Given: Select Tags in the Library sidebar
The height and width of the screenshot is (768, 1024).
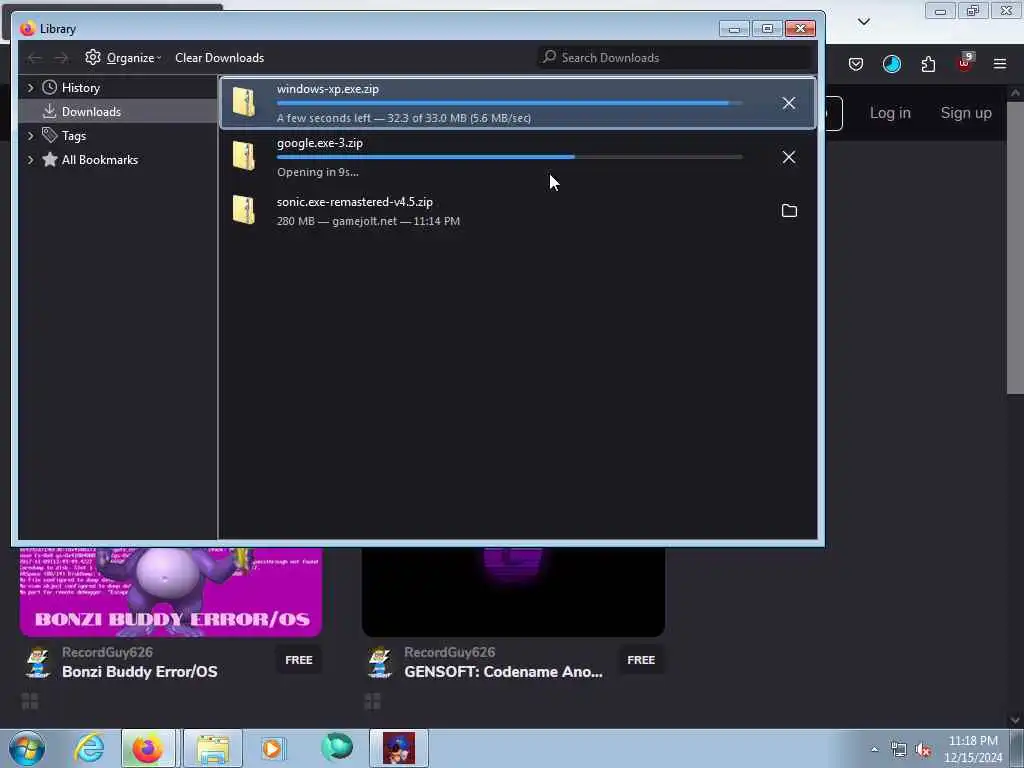Looking at the screenshot, I should pos(118,136).
